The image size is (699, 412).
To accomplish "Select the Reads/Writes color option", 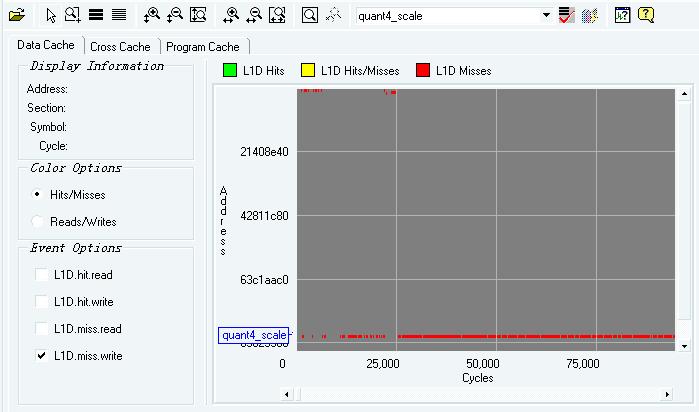I will [37, 221].
